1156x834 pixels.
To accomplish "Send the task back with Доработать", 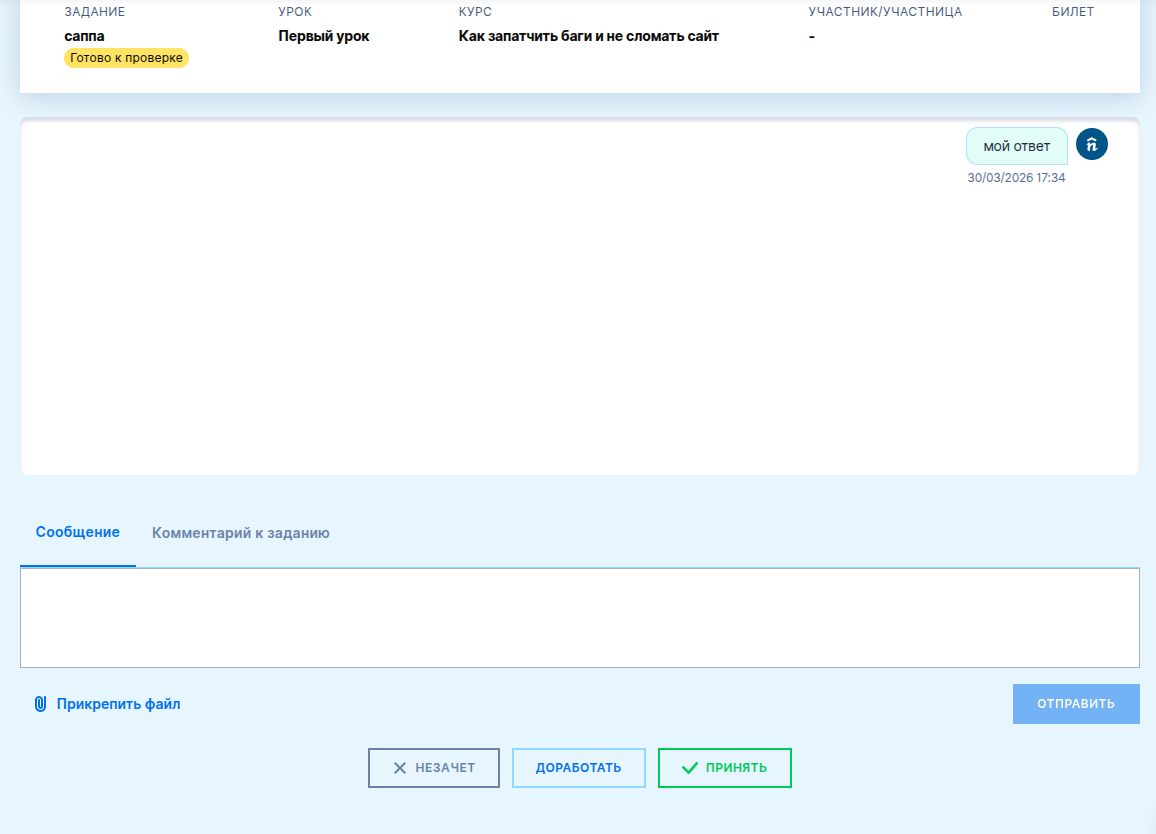I will 578,768.
